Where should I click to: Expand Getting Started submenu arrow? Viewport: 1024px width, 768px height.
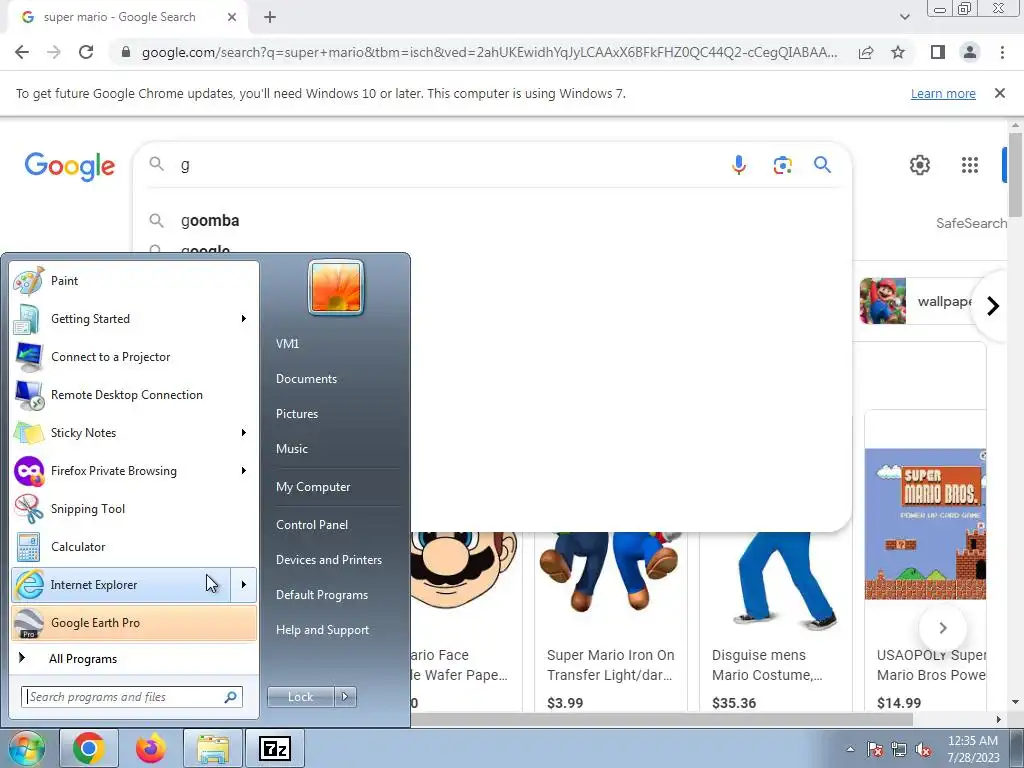[x=244, y=319]
